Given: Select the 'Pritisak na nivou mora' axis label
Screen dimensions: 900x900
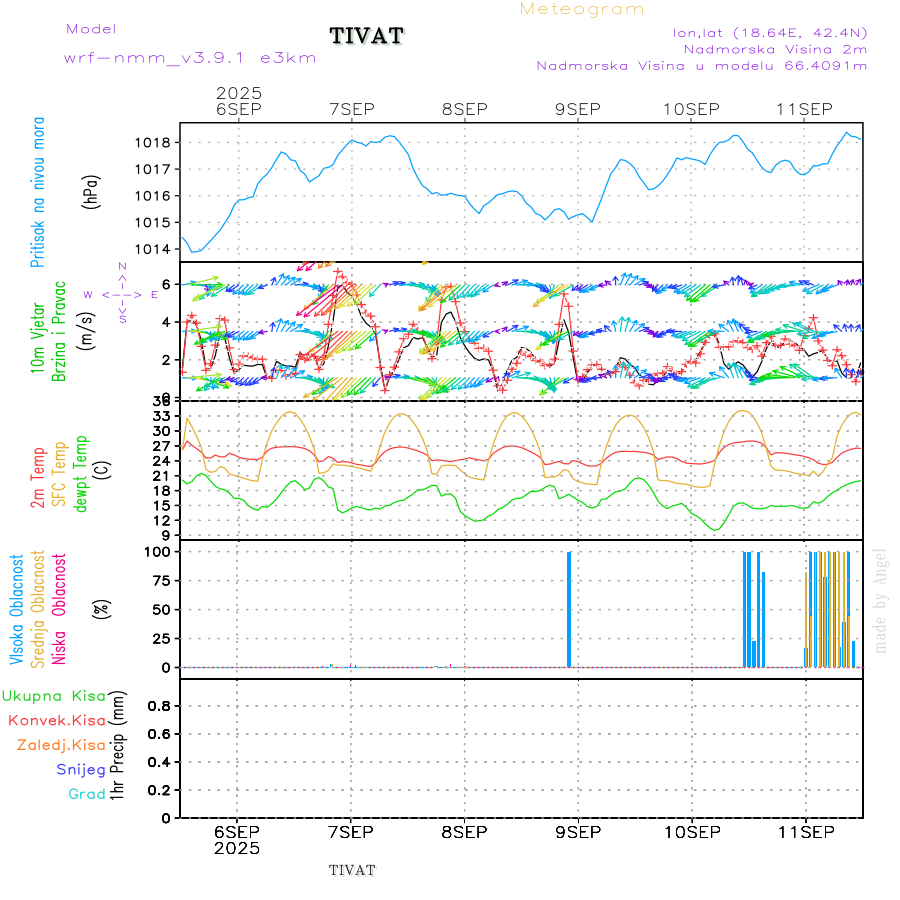Looking at the screenshot, I should click(x=38, y=192).
